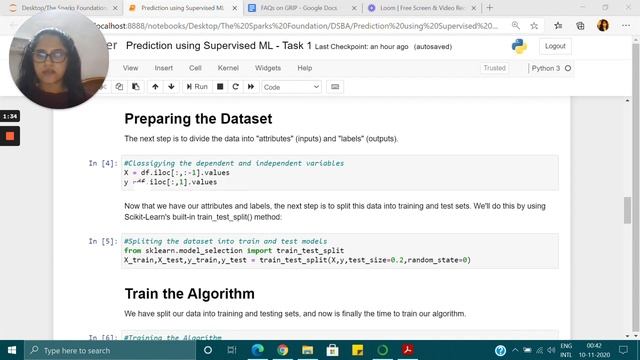Screen dimensions: 640x360
Task: Open Google Chrome from taskbar
Action: tap(282, 350)
